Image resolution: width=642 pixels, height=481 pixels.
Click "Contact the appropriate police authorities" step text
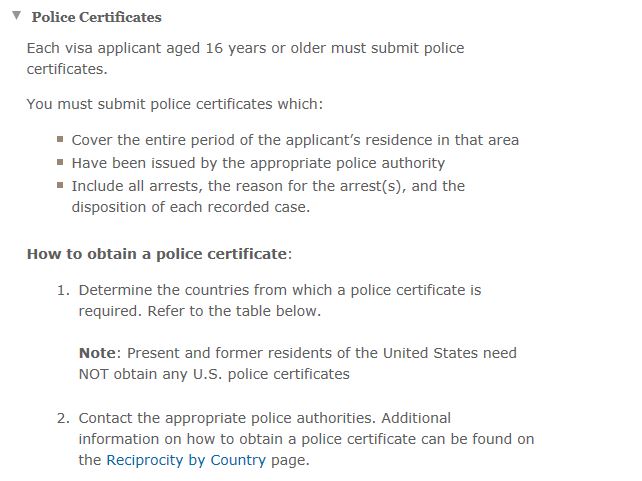click(x=227, y=417)
